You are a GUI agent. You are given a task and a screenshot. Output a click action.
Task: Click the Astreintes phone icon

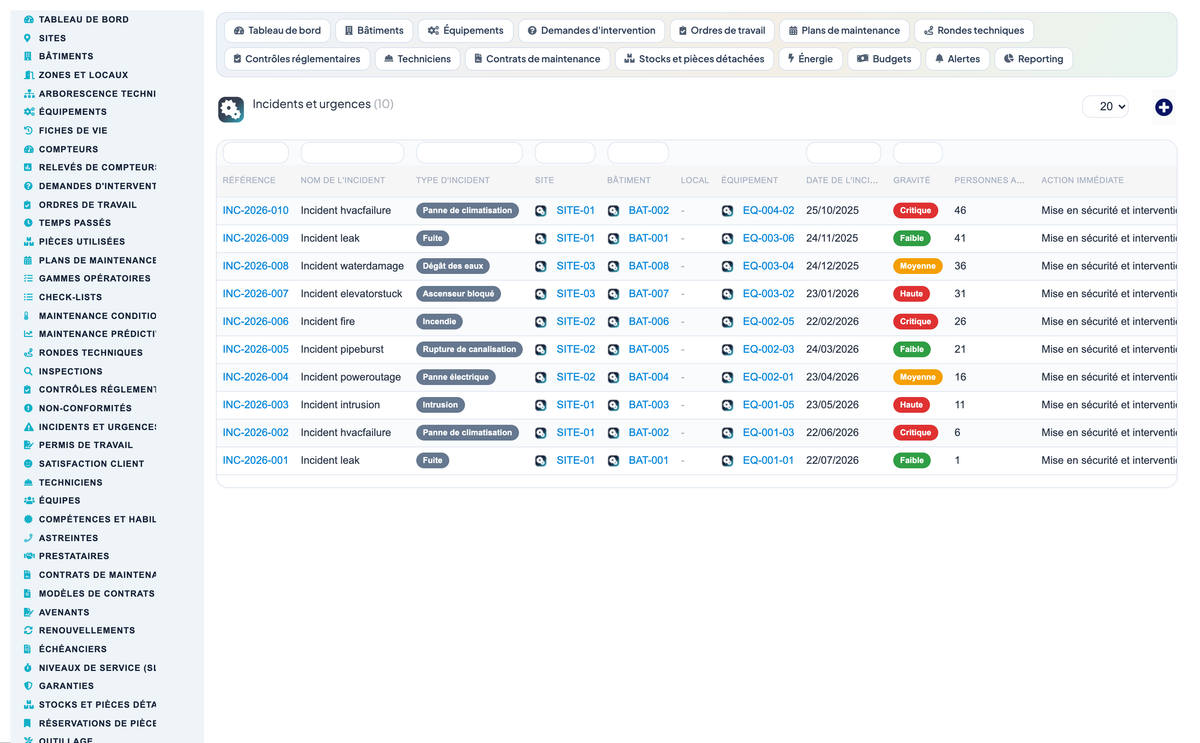click(28, 538)
